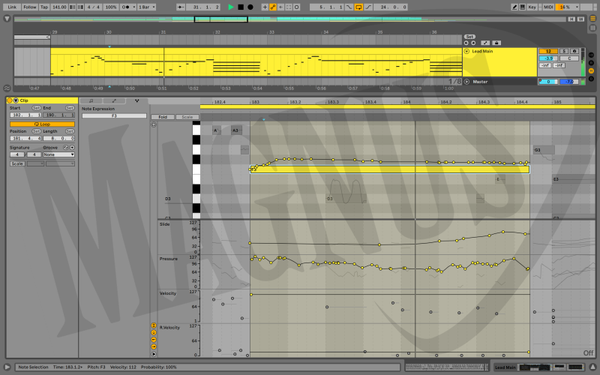Screen dimensions: 600x375
Task: Start playback with the green Play button
Action: (230, 7)
